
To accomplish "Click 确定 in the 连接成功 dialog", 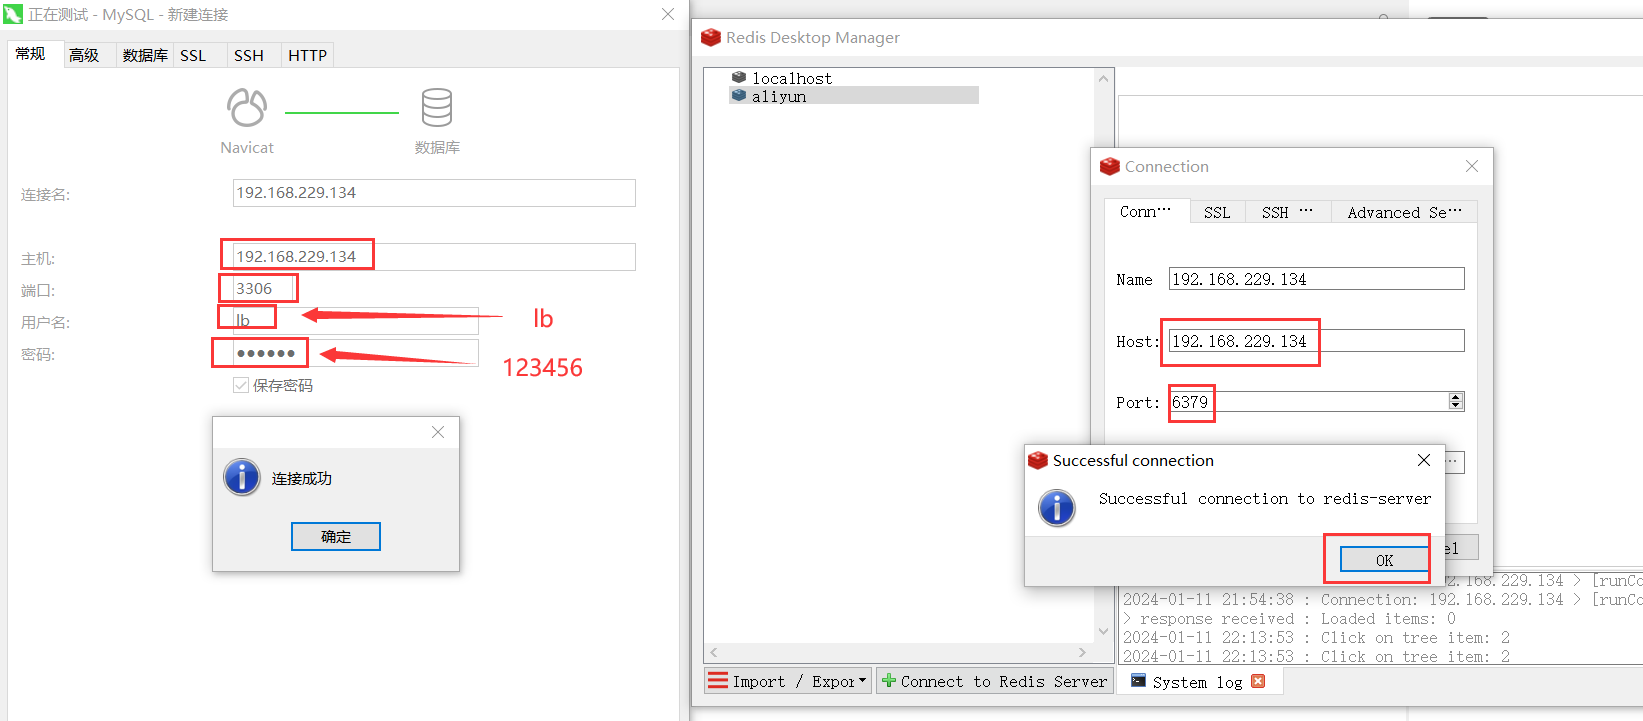I will click(x=336, y=537).
